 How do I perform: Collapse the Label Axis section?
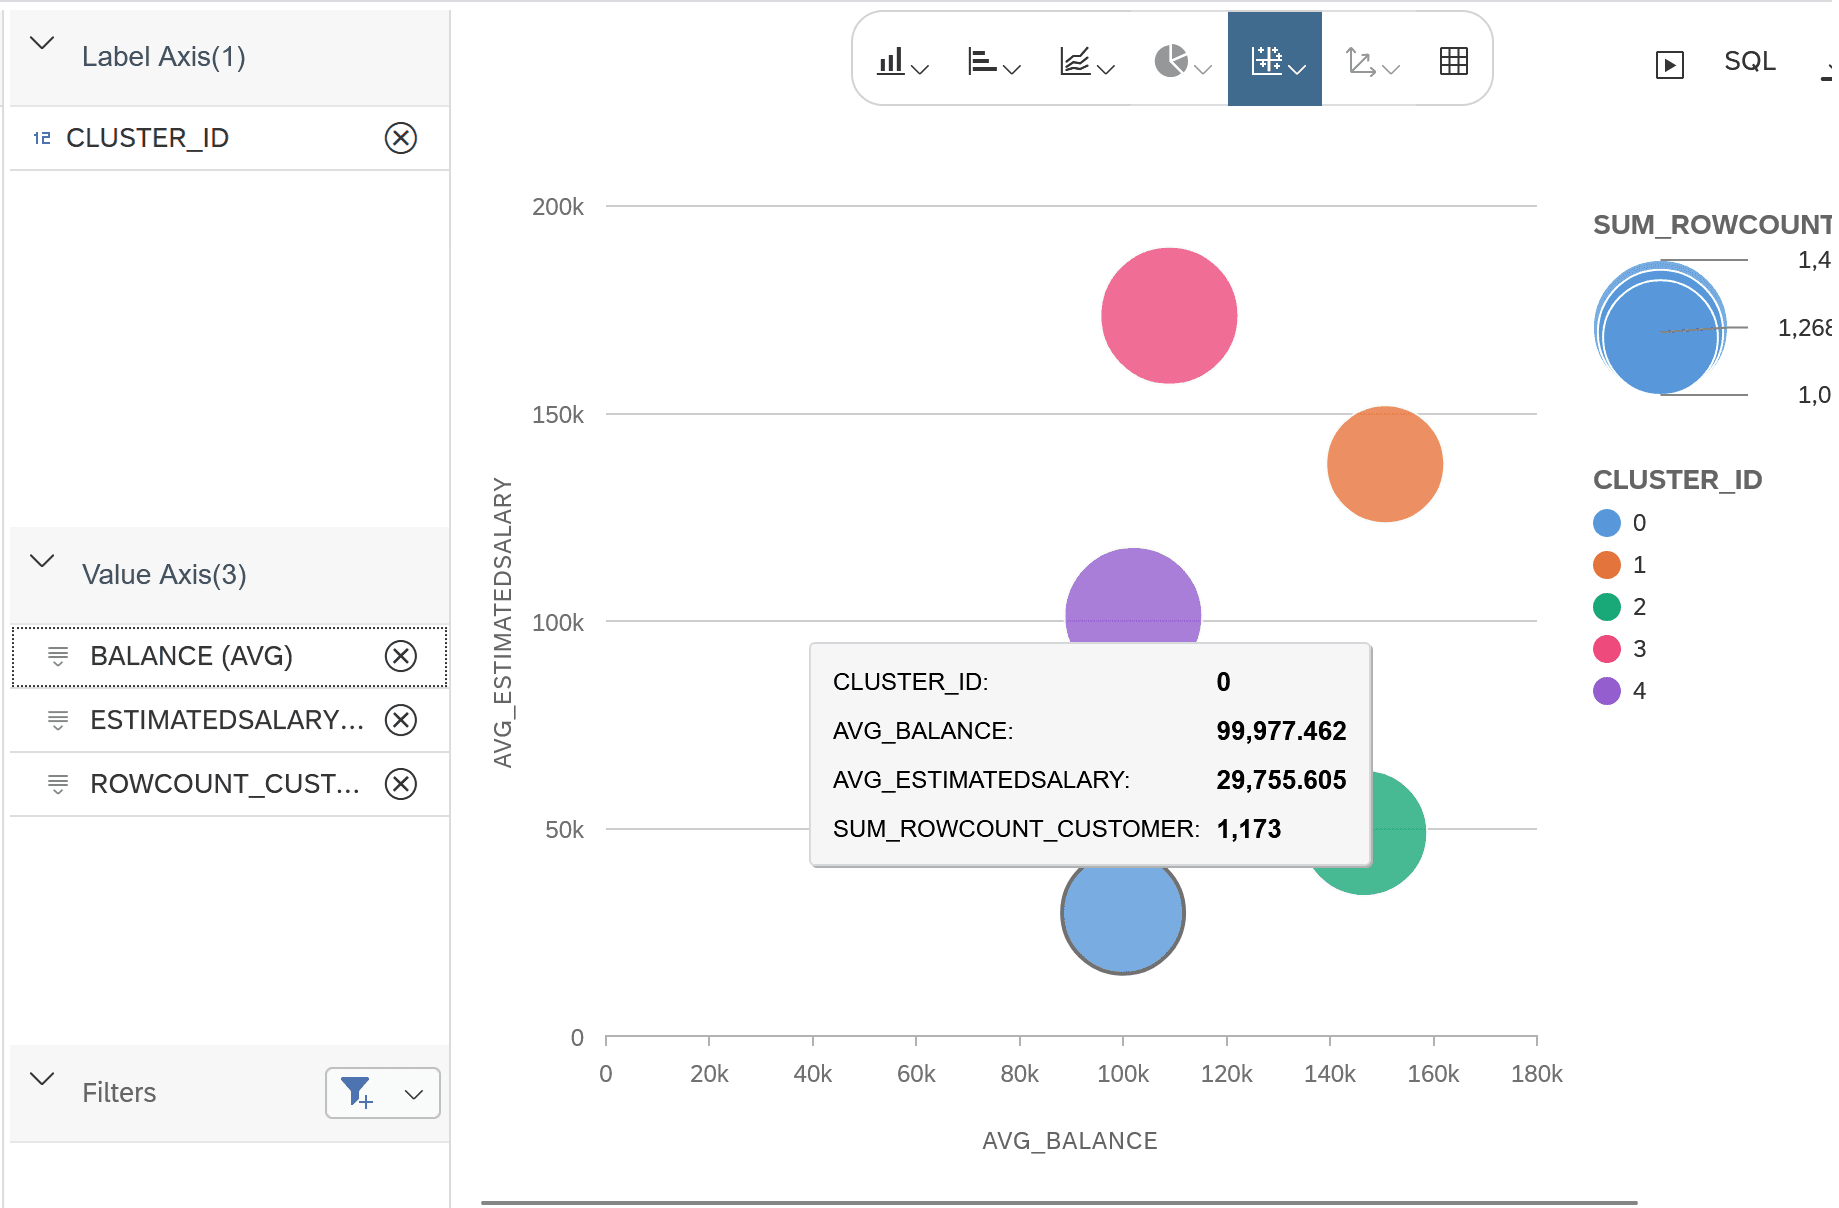41,42
